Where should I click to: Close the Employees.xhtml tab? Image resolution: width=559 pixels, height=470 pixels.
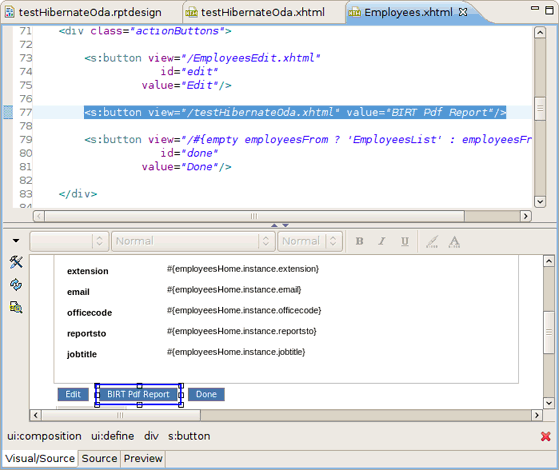(x=463, y=12)
